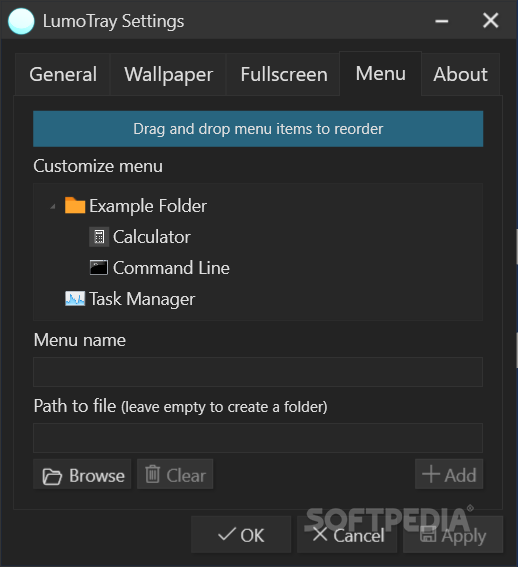Image resolution: width=518 pixels, height=567 pixels.
Task: Collapse the Example Folder tree node
Action: [53, 207]
